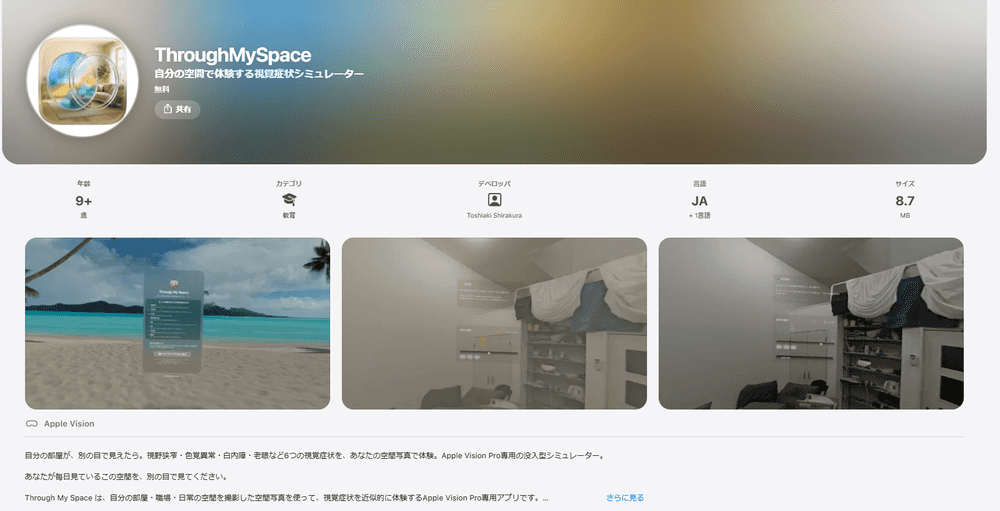
Task: Click the サイズ label
Action: click(x=905, y=184)
